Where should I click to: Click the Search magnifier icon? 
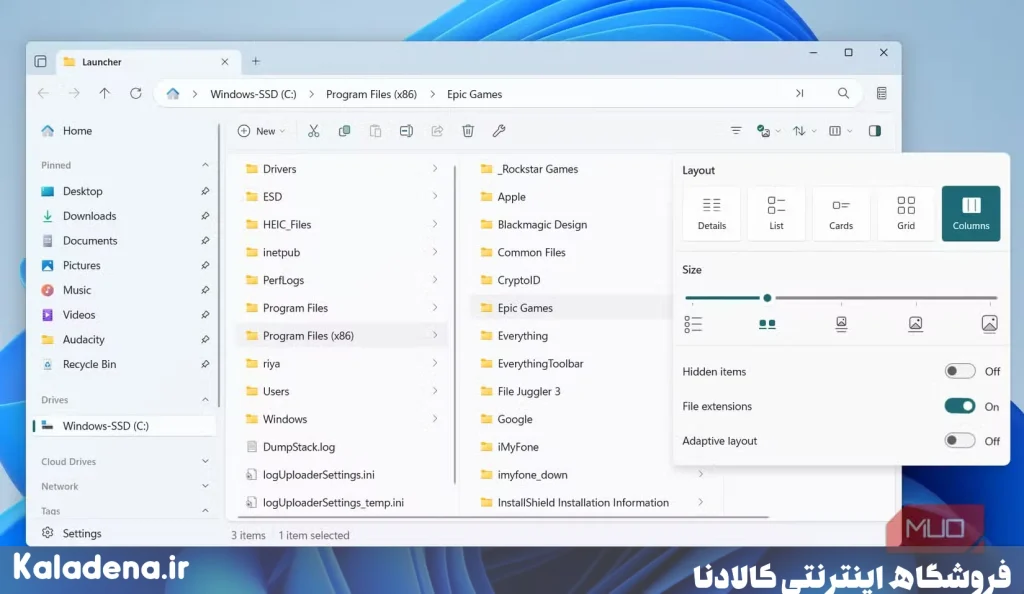[844, 93]
